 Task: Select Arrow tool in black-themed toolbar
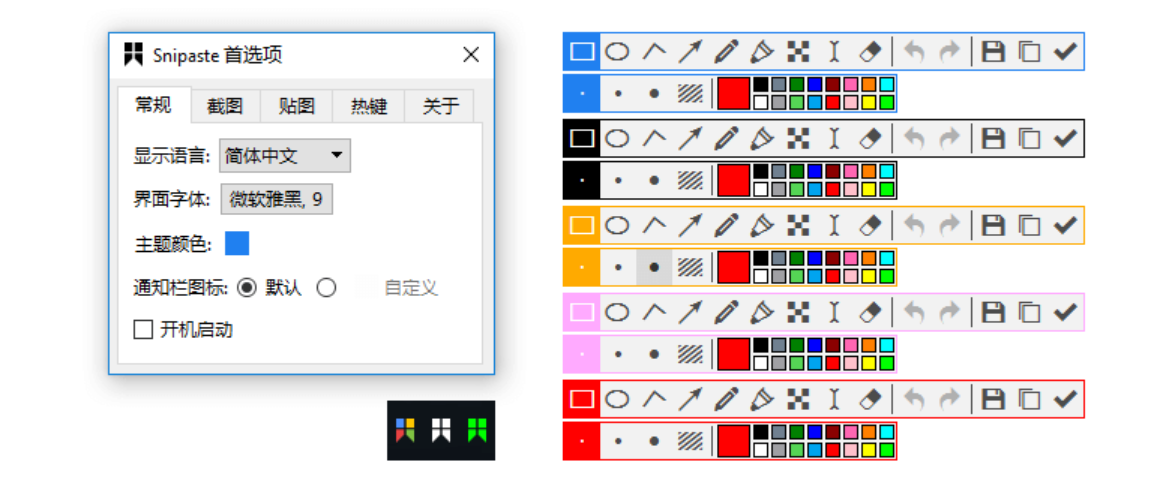pos(690,138)
